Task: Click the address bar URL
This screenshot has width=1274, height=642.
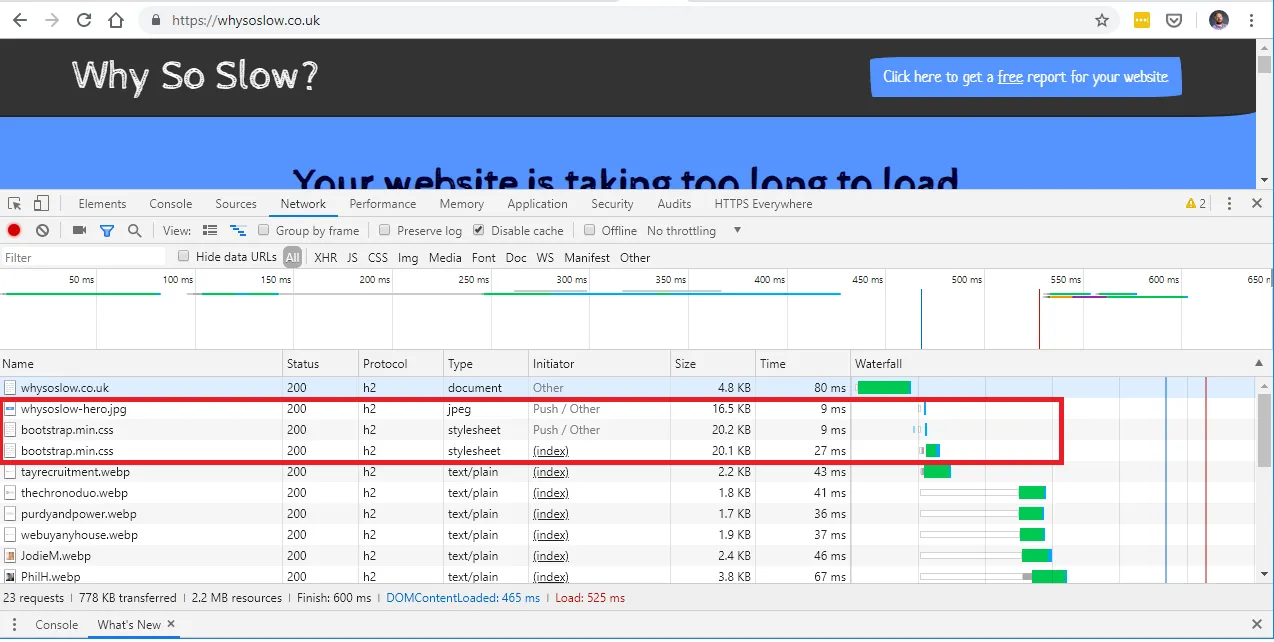Action: tap(246, 20)
